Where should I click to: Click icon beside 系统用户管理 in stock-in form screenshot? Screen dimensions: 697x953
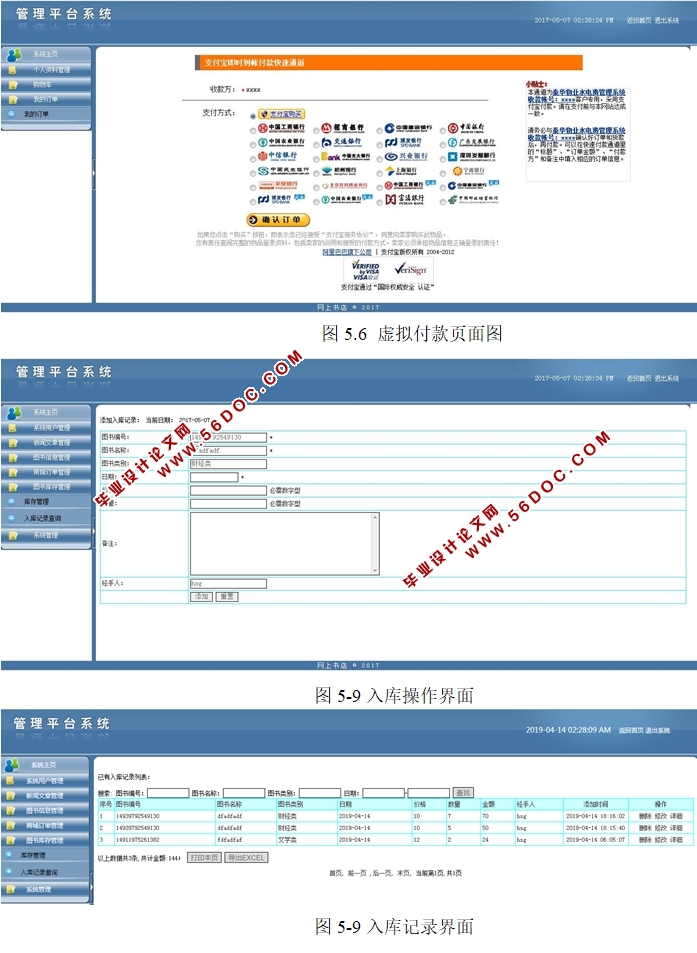pyautogui.click(x=13, y=428)
